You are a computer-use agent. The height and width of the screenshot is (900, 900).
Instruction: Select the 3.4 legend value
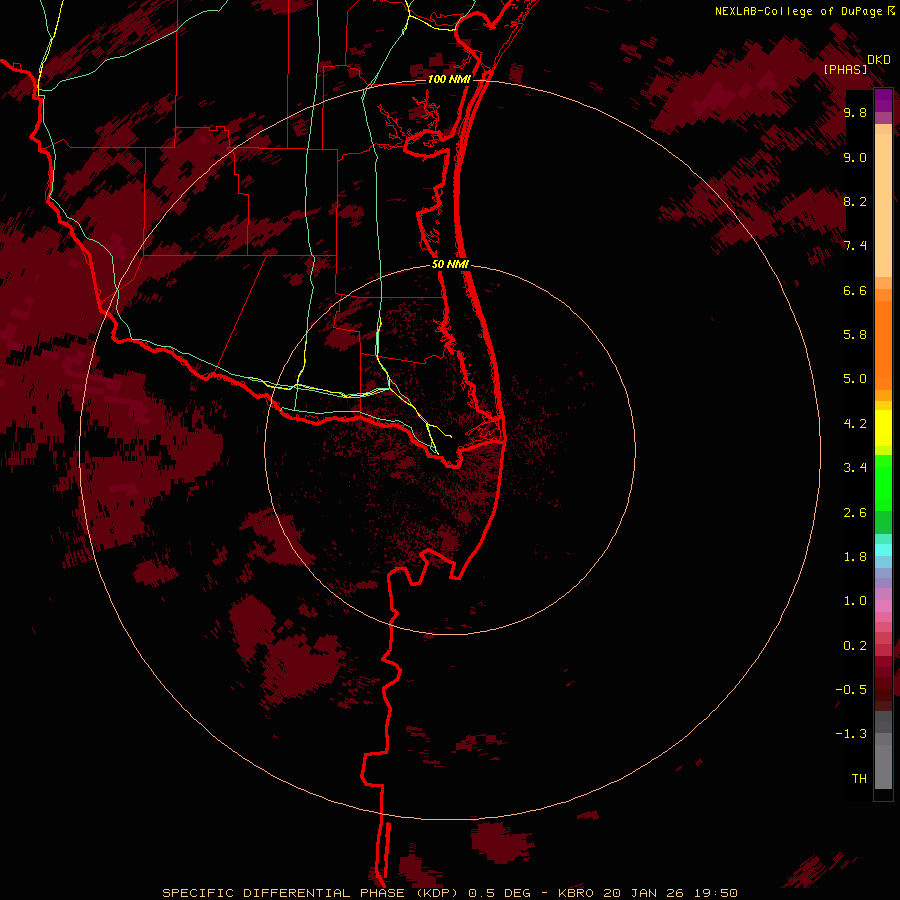(855, 468)
